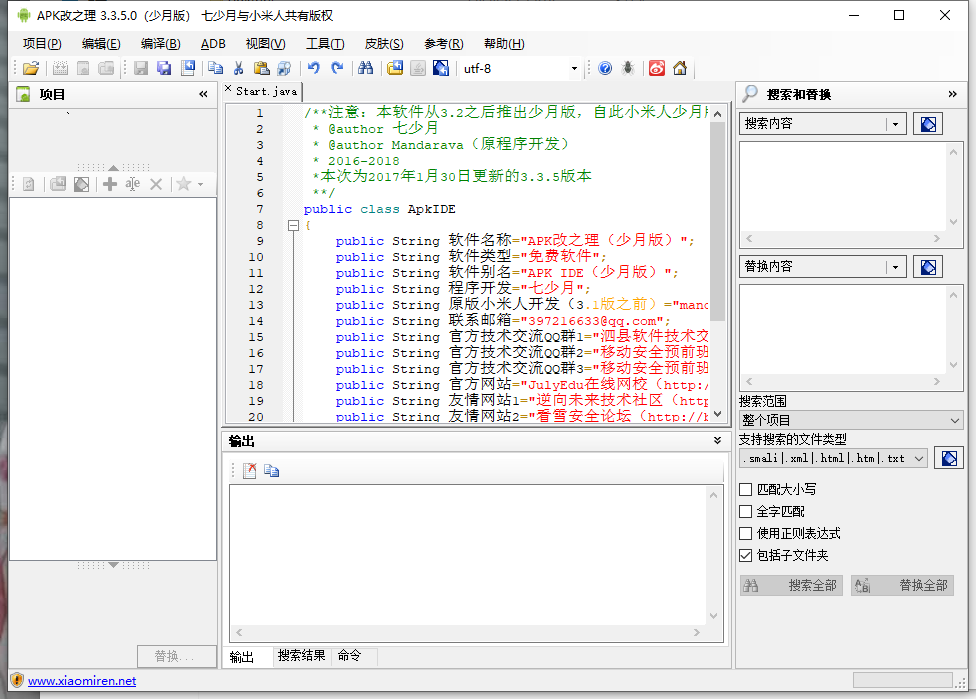Switch to the 搜索结果 tab
The height and width of the screenshot is (699, 976).
[301, 655]
